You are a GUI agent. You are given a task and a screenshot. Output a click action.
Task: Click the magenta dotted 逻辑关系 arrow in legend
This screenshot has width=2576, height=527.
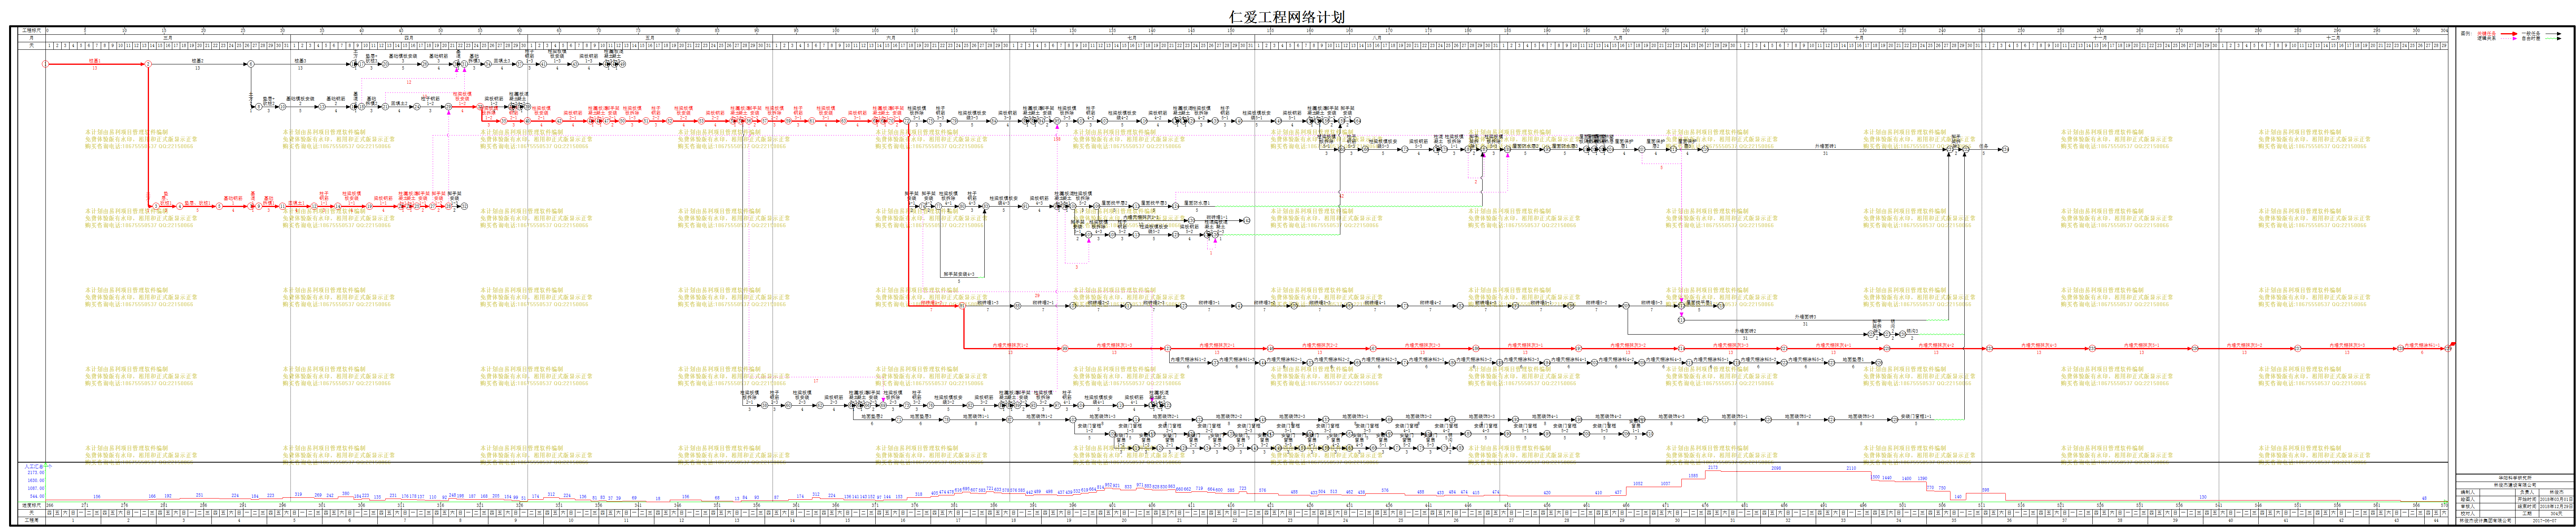pos(2509,39)
